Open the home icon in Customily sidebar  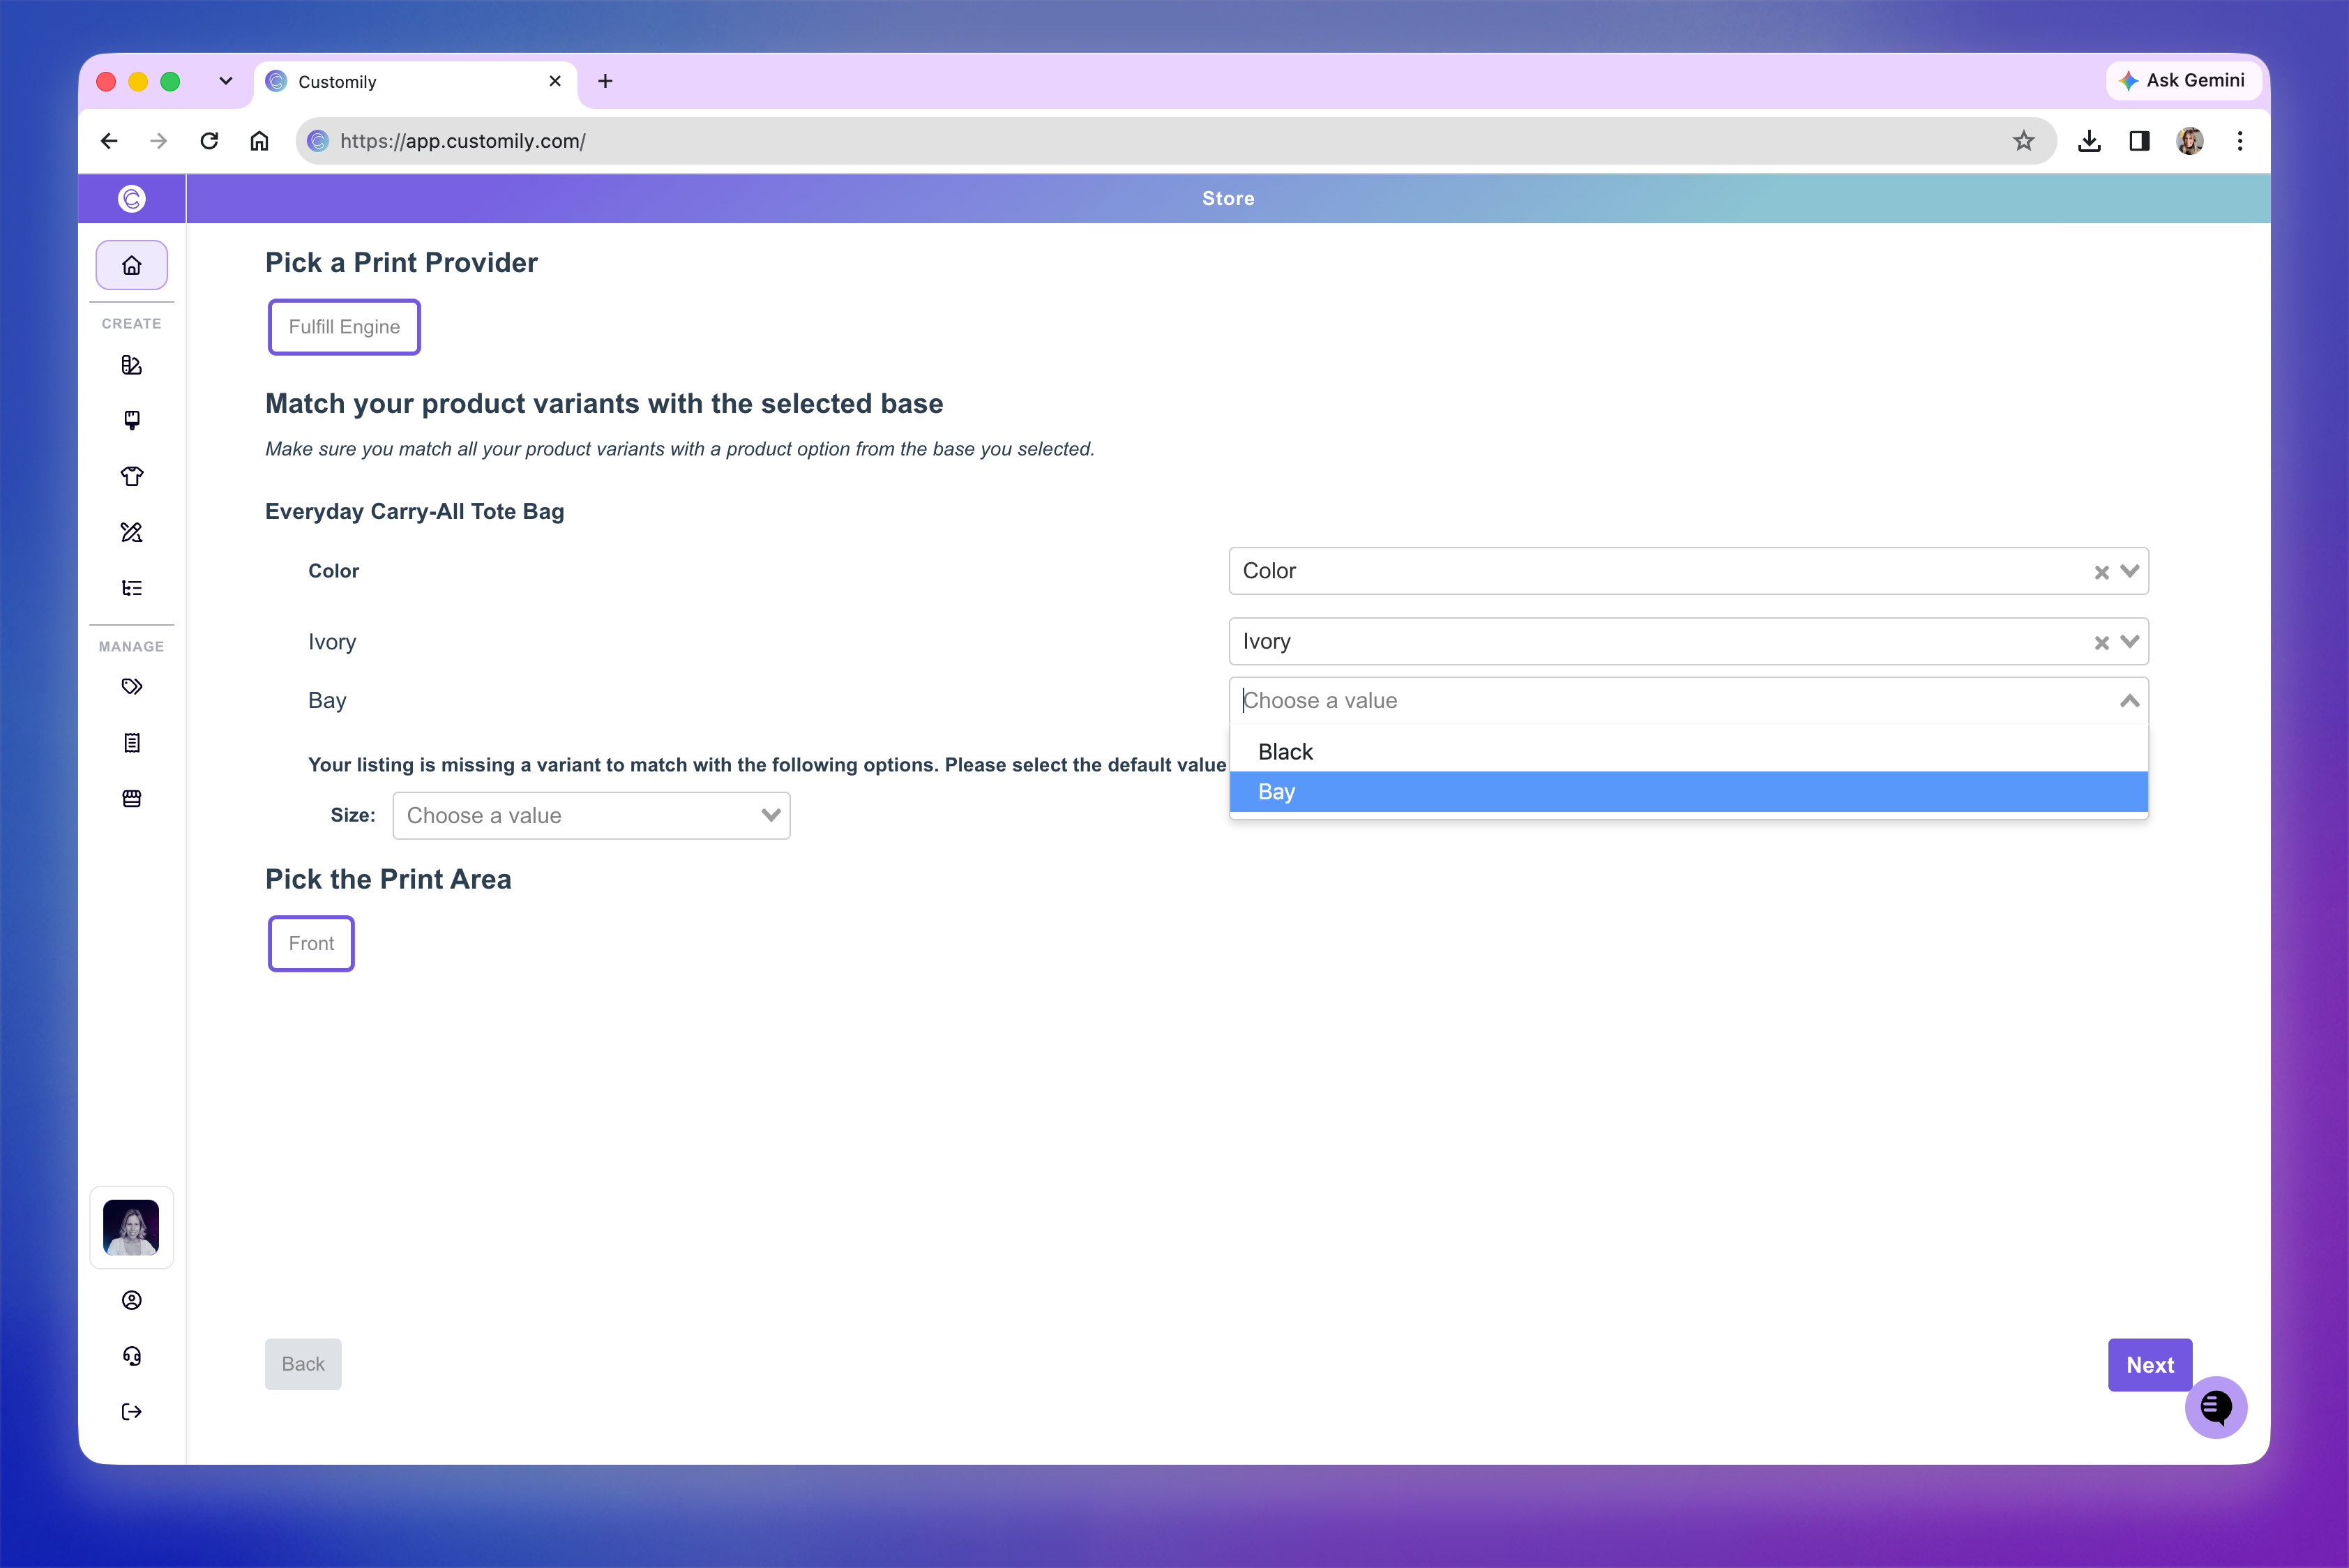pos(131,265)
